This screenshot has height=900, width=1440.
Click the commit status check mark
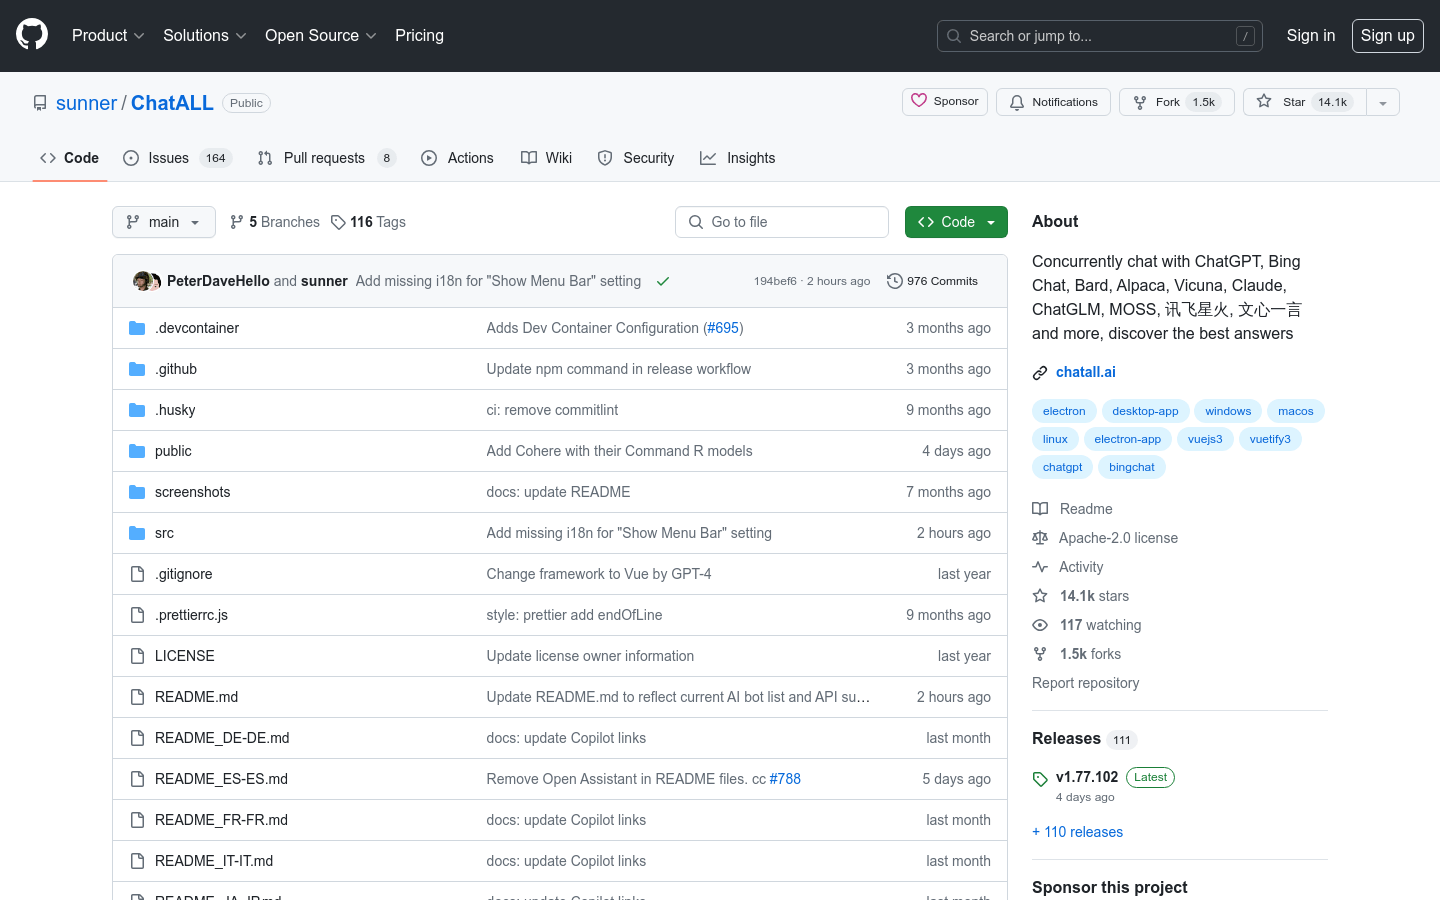click(662, 281)
